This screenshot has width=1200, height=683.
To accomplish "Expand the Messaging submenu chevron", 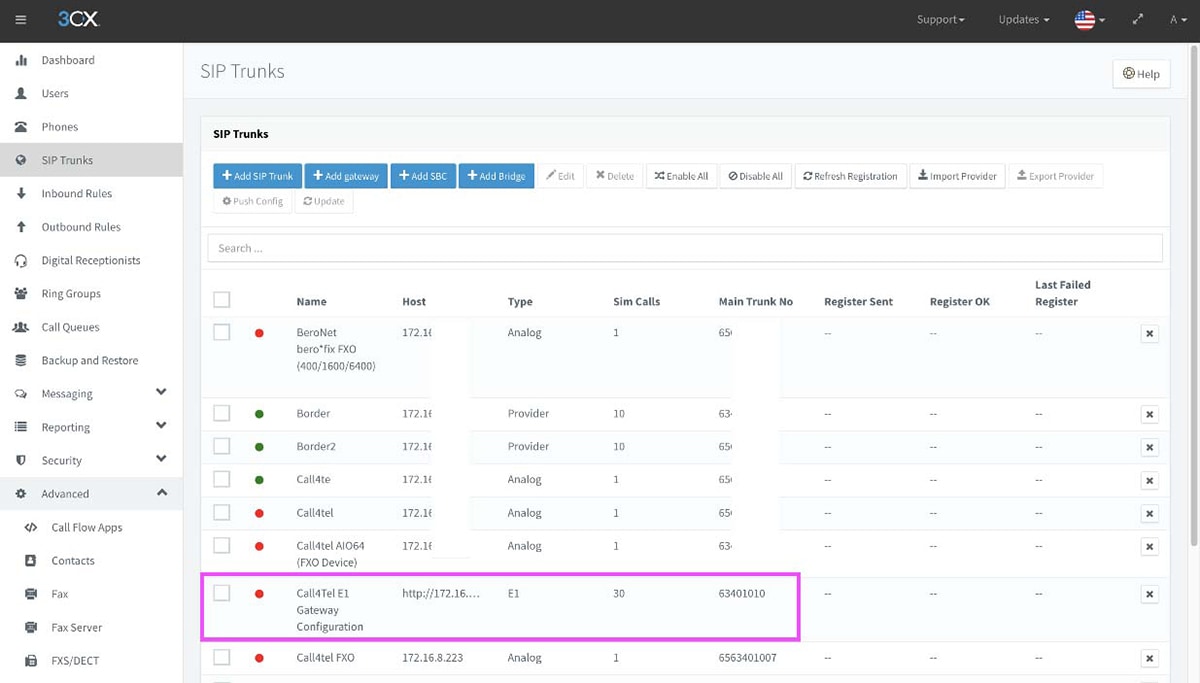I will pos(161,393).
